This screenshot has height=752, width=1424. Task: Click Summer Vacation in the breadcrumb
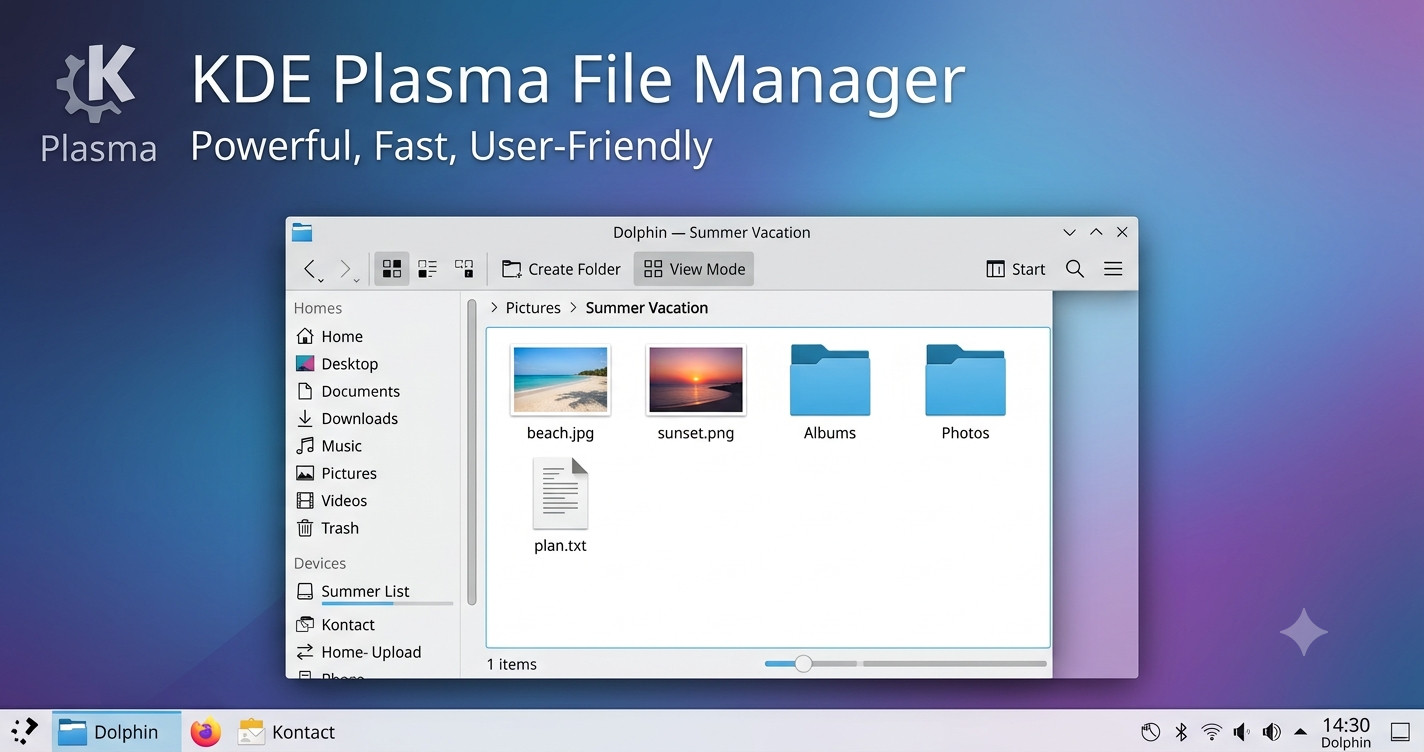647,308
